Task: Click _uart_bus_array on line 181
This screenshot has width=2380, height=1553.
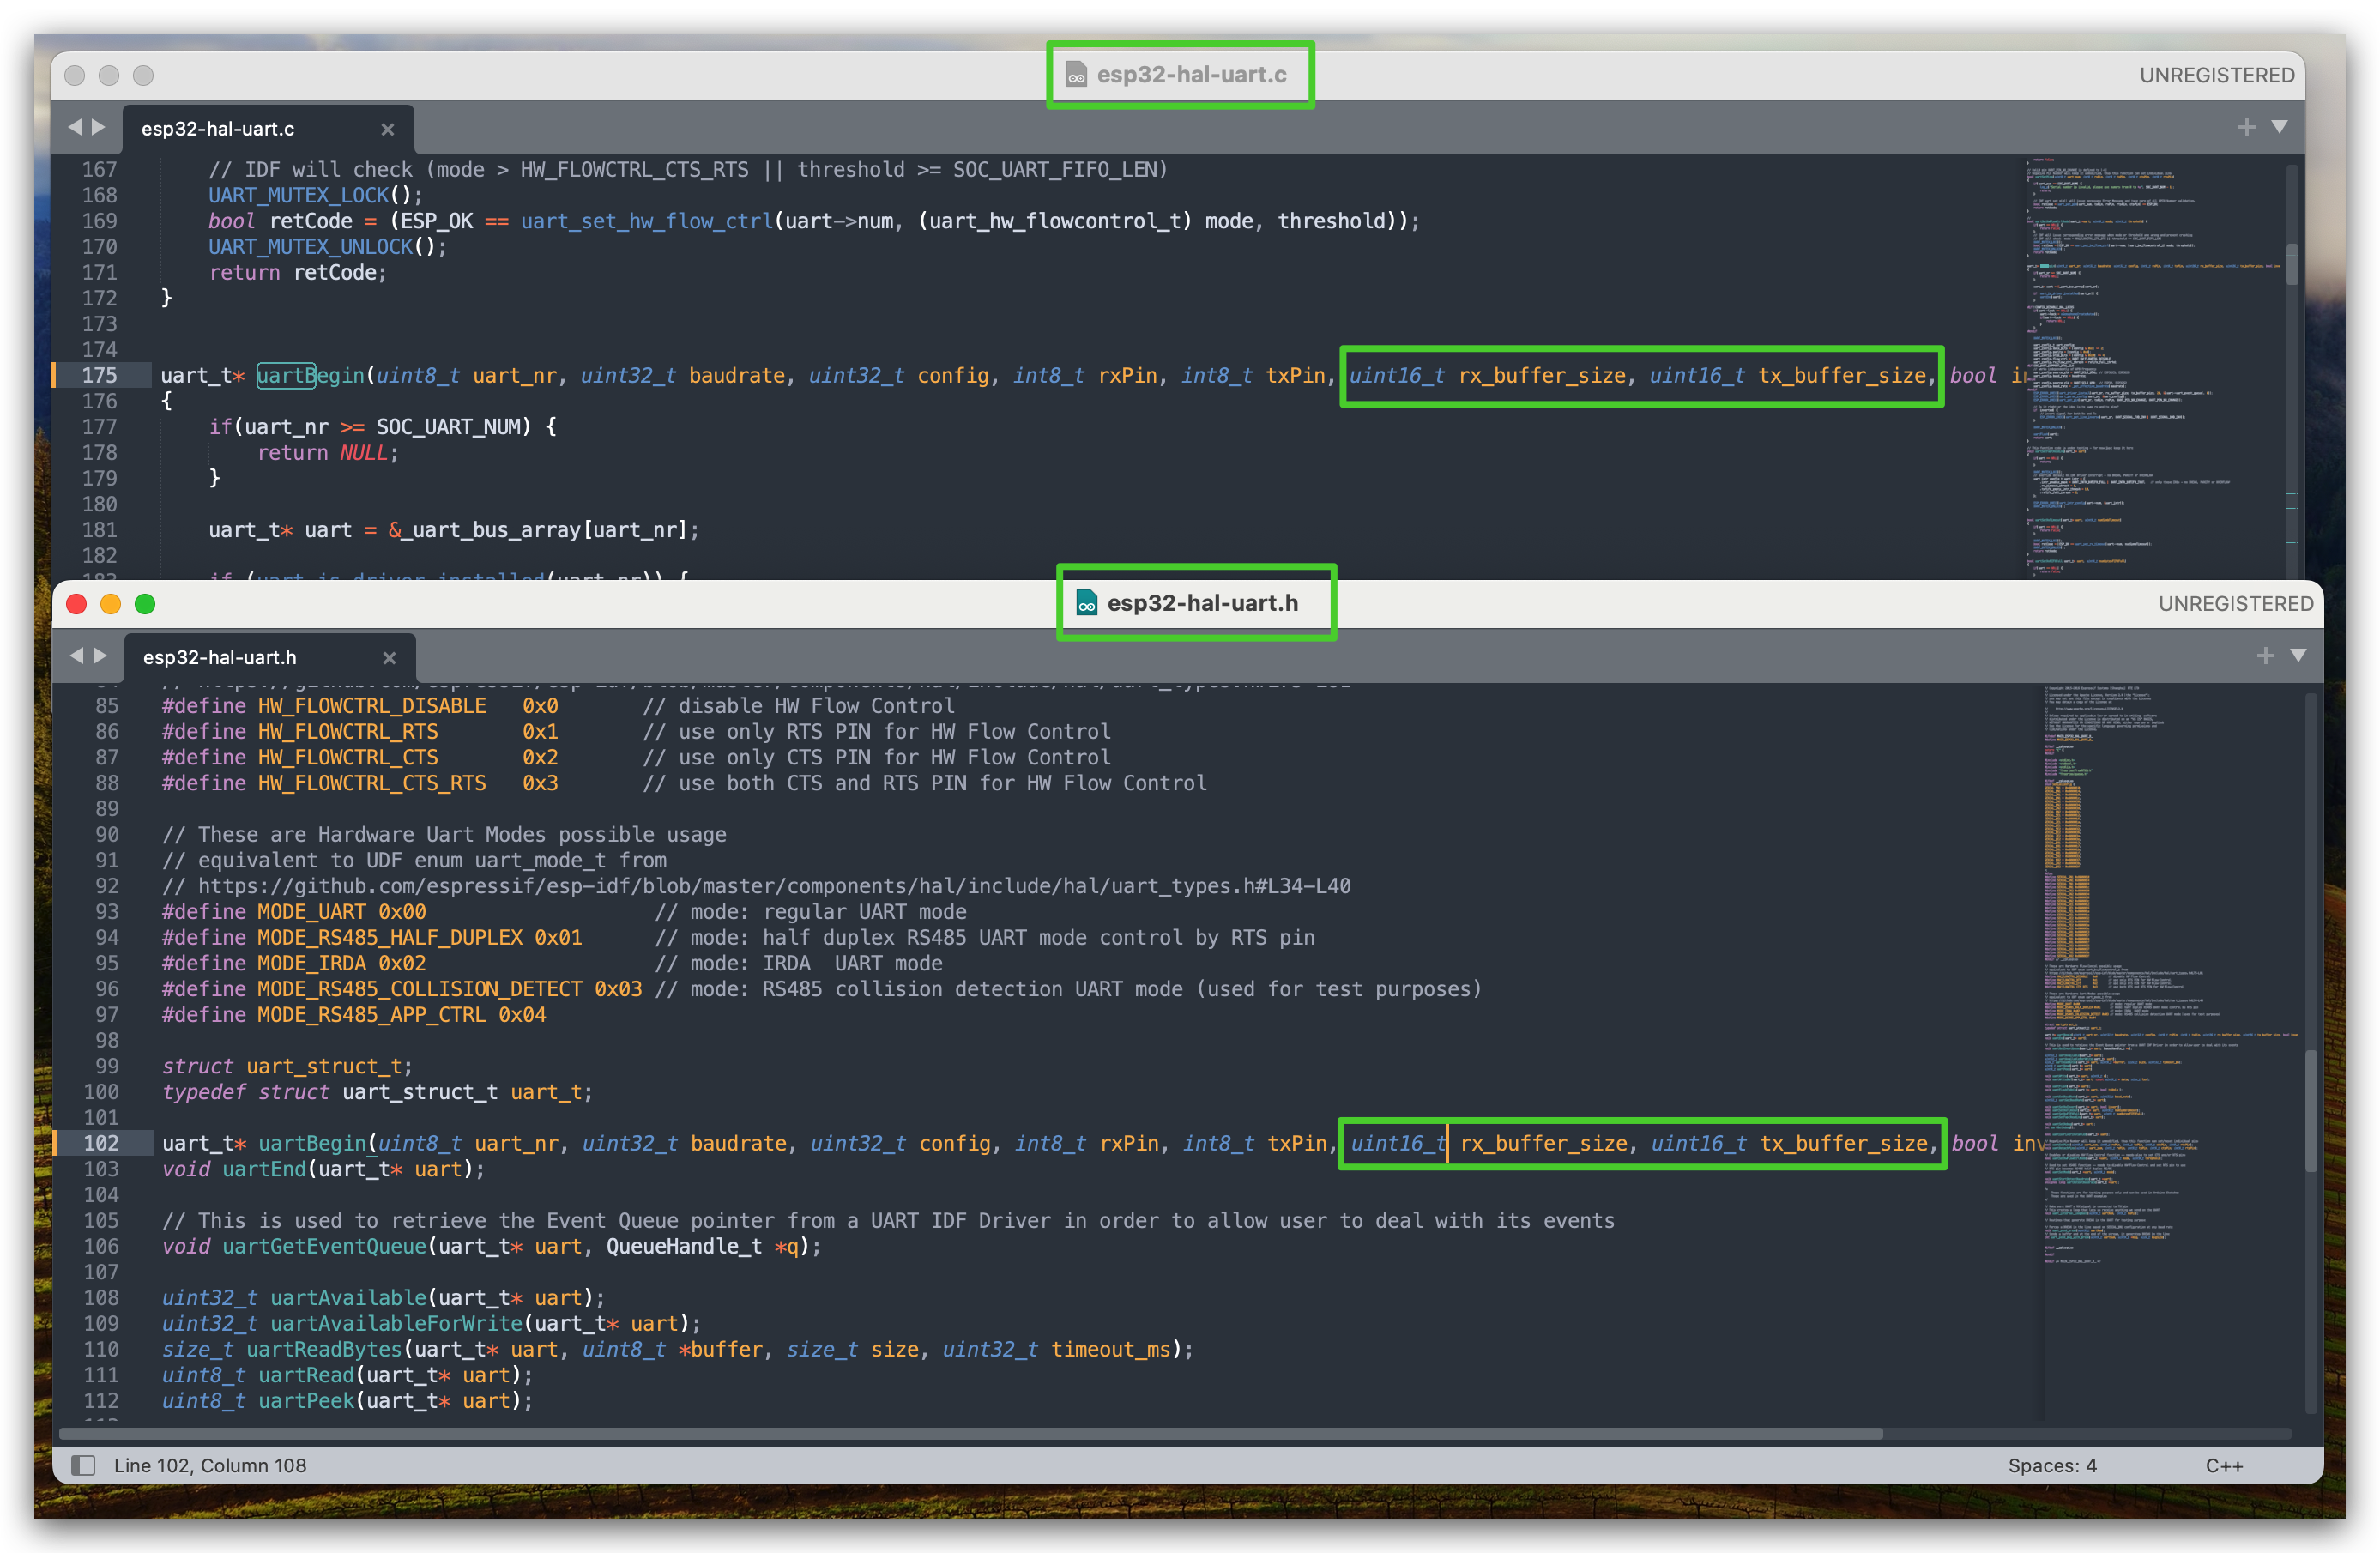Action: (x=492, y=530)
